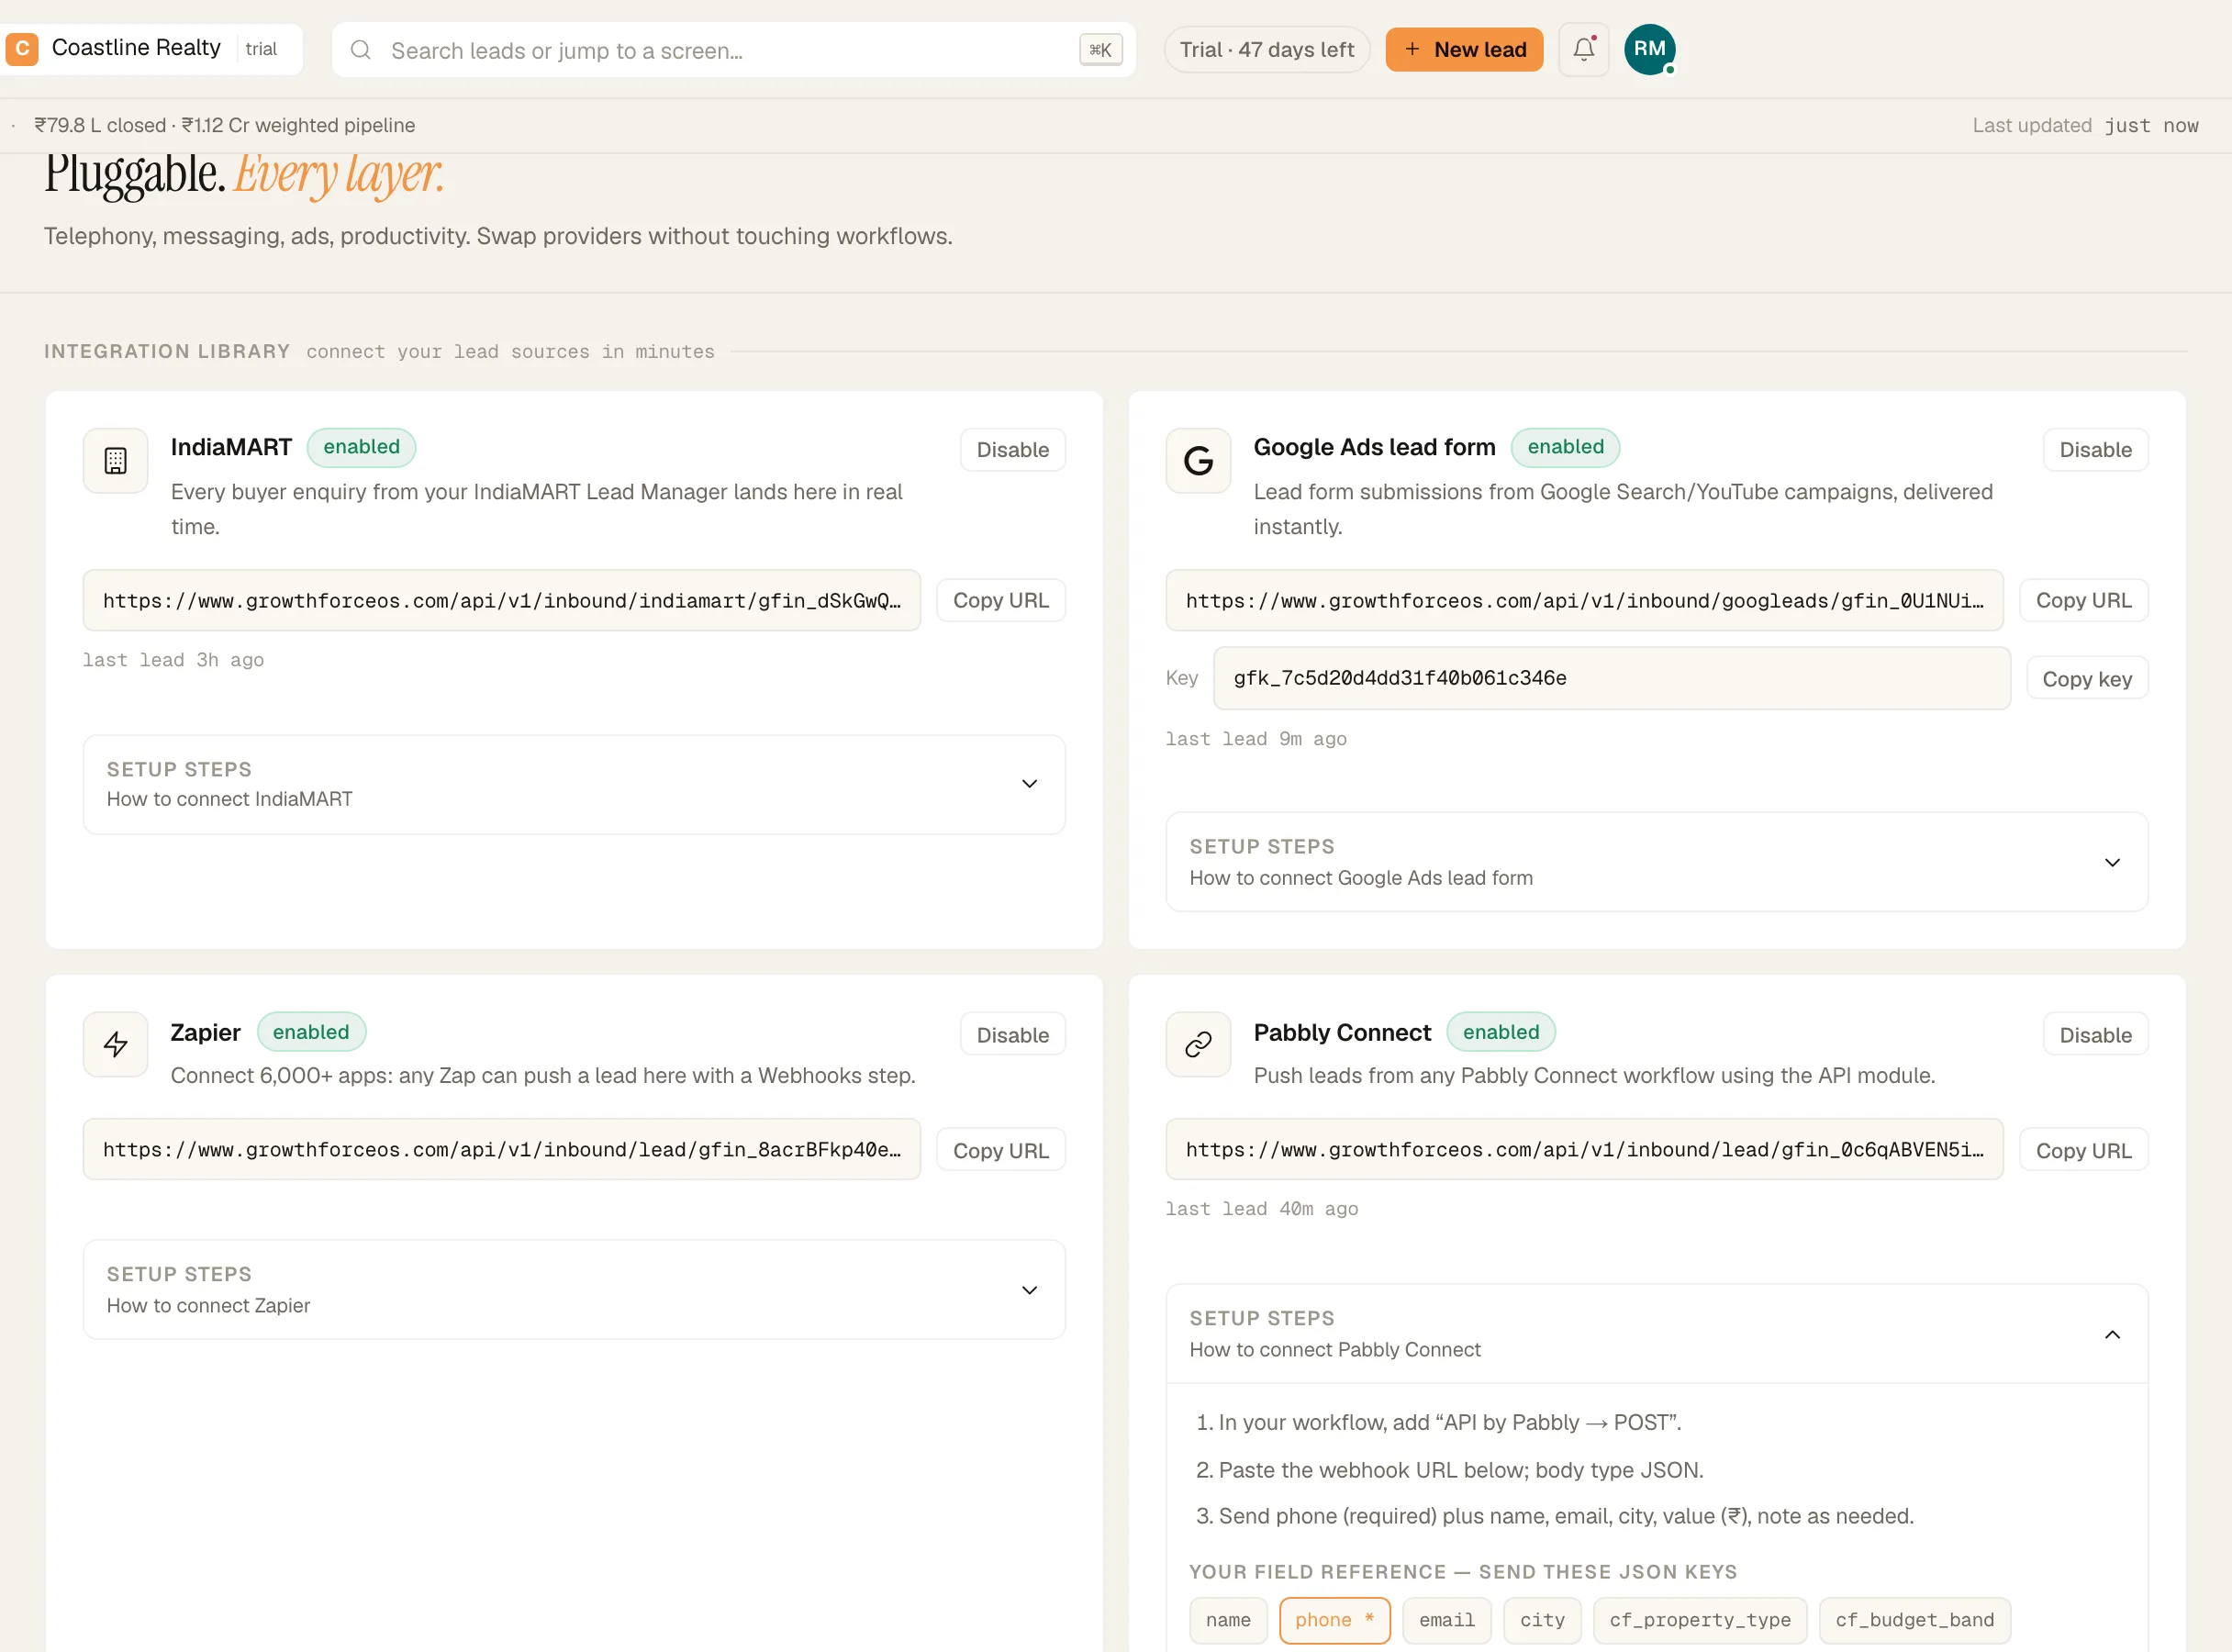The height and width of the screenshot is (1652, 2232).
Task: Copy the Google Ads webhook URL
Action: coord(2083,600)
